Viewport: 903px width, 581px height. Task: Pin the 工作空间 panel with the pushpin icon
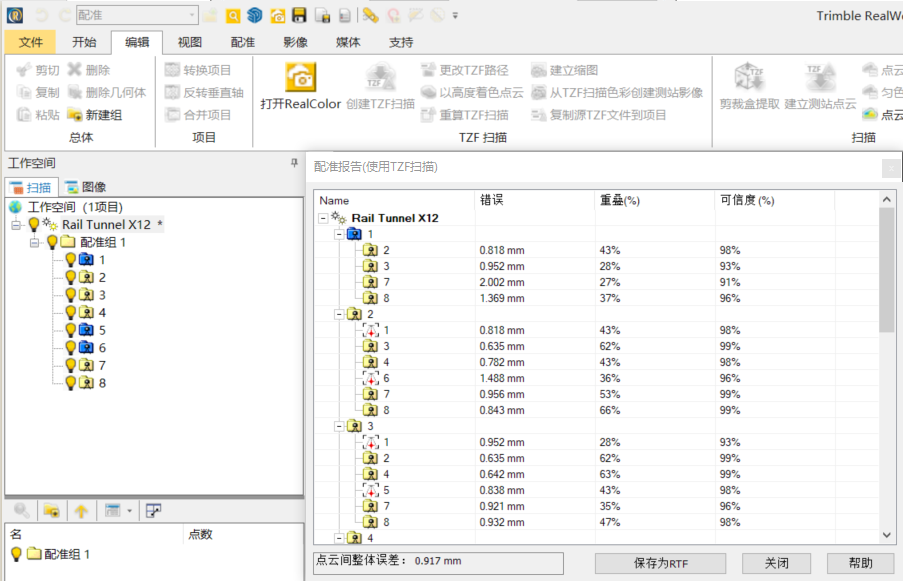coord(294,163)
